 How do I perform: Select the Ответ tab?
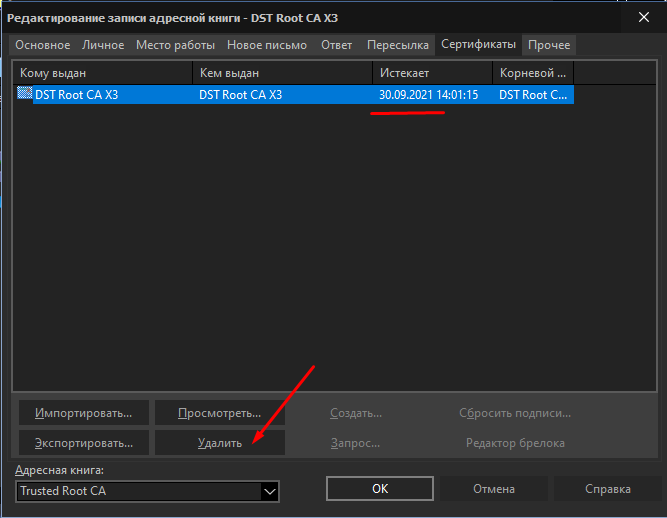tap(336, 45)
